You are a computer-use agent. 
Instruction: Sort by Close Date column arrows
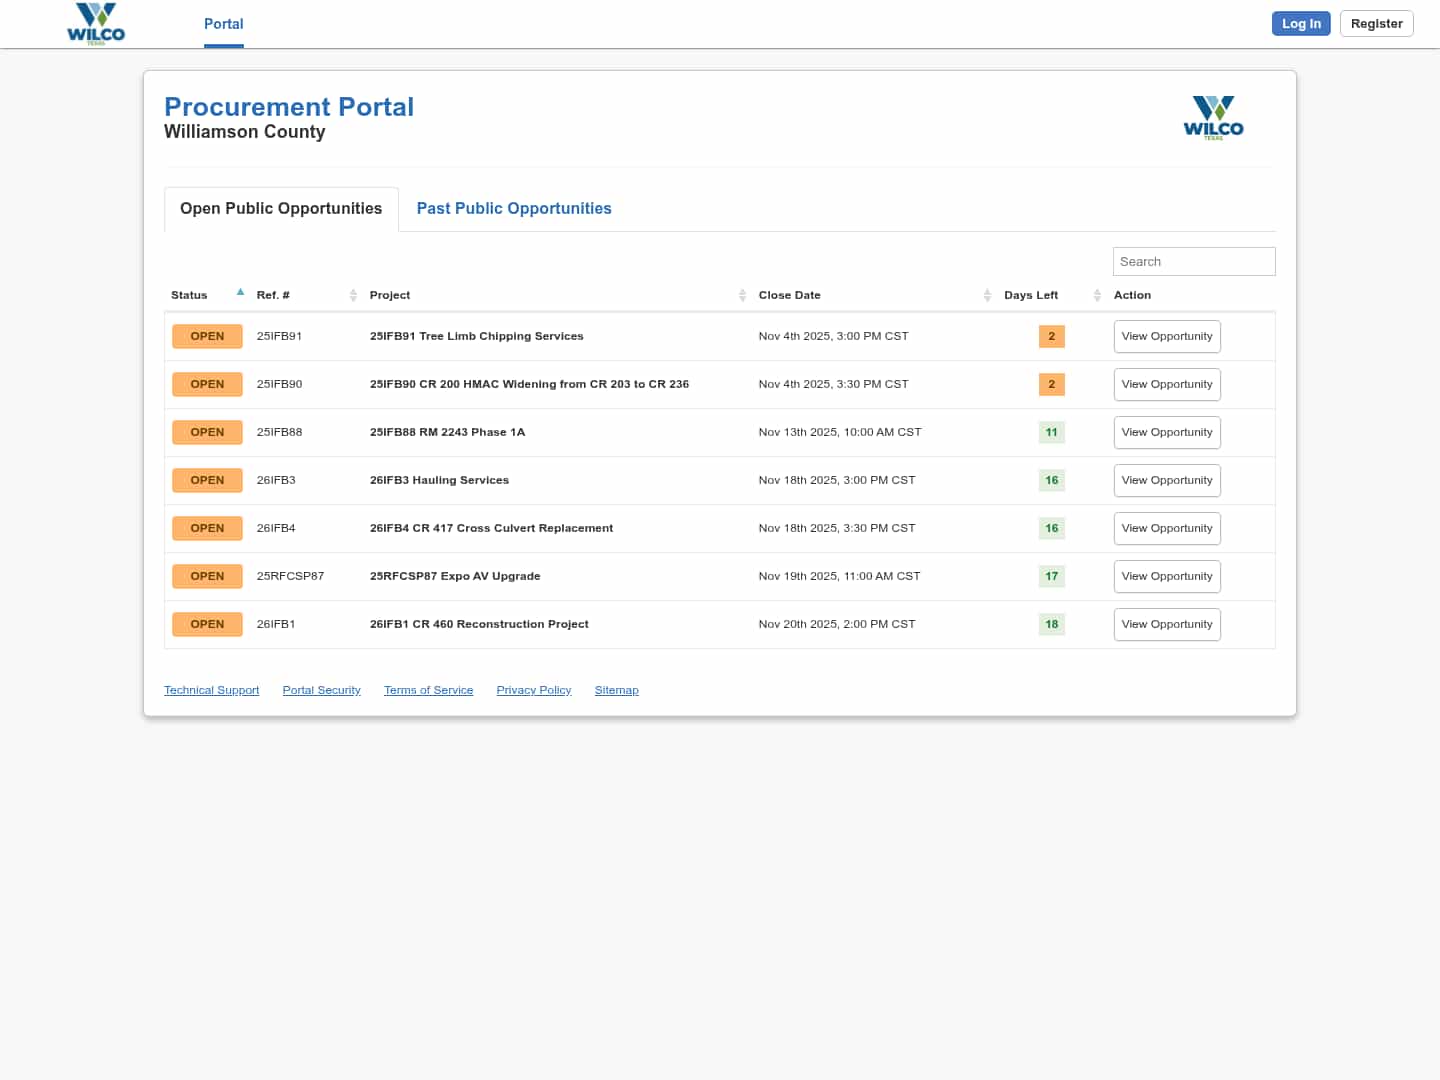click(x=987, y=295)
